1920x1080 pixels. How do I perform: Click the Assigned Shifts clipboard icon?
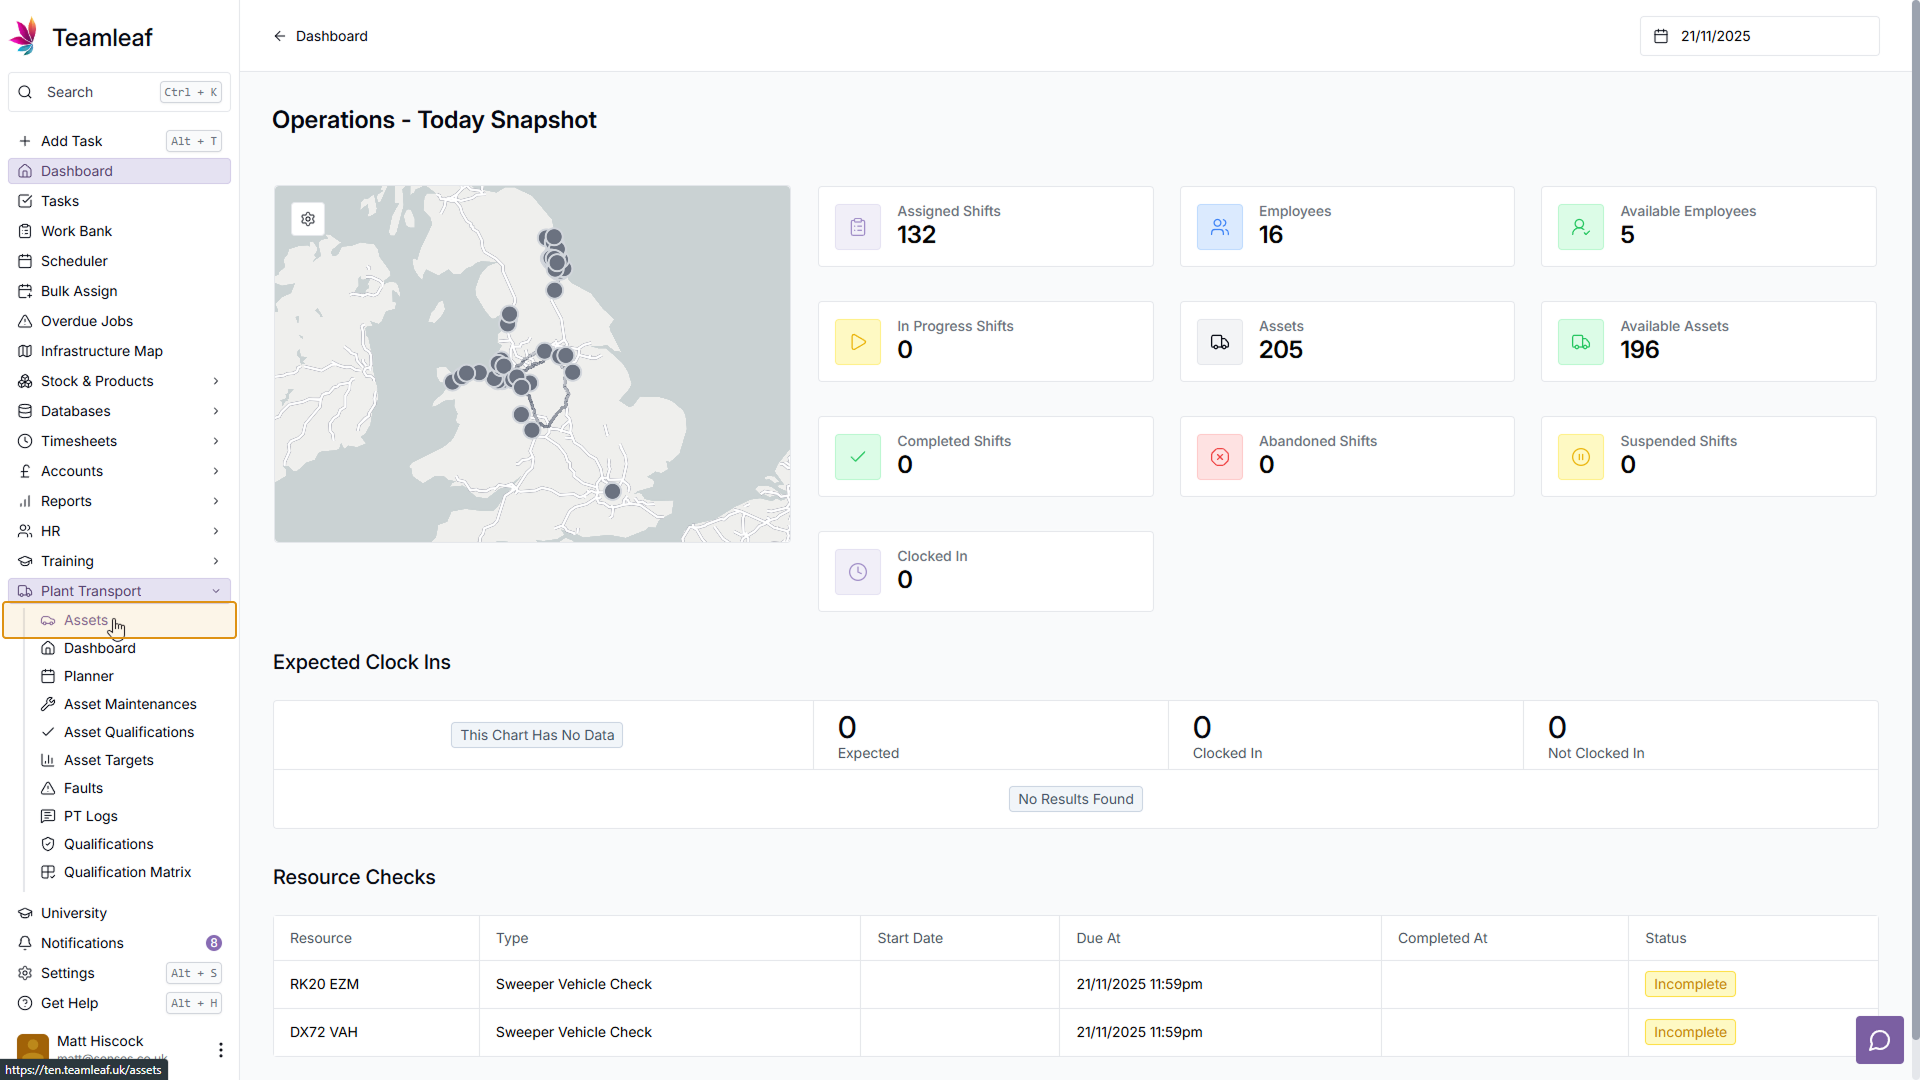coord(858,227)
